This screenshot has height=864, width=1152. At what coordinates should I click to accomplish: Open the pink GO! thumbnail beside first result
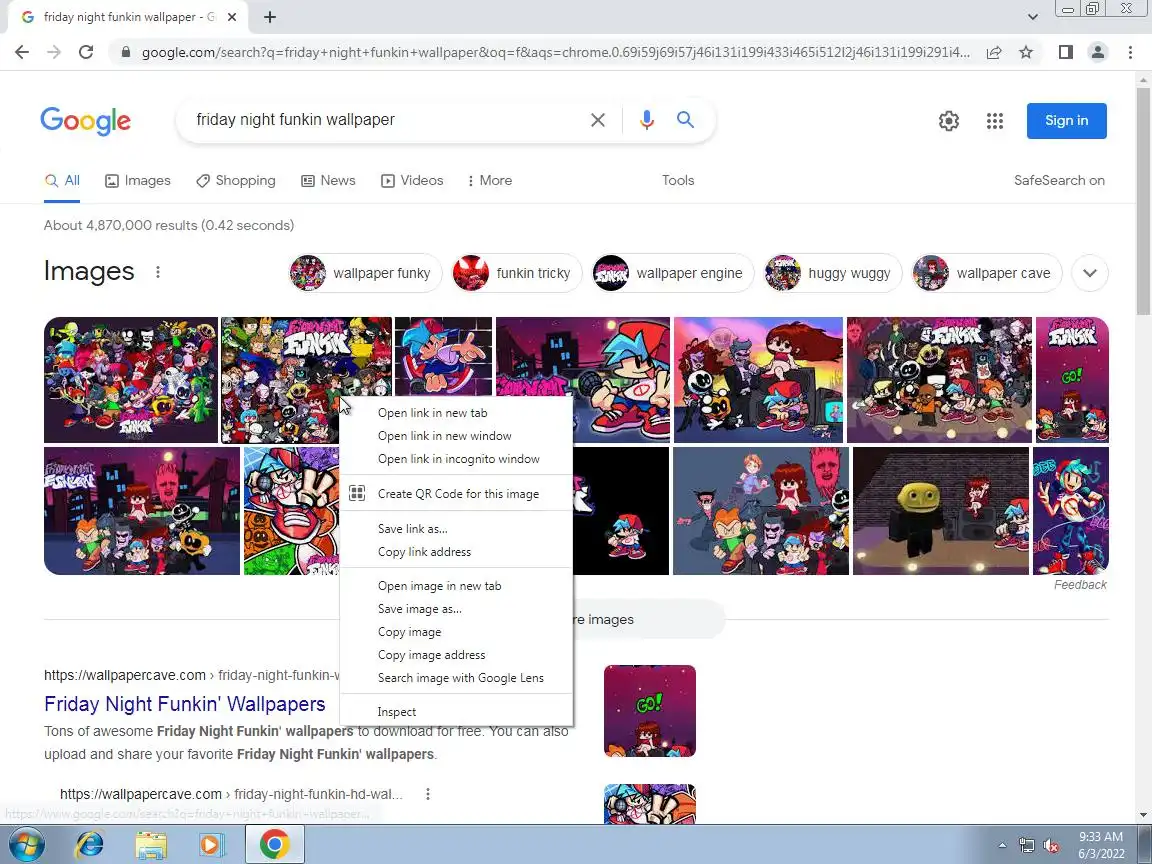point(649,711)
